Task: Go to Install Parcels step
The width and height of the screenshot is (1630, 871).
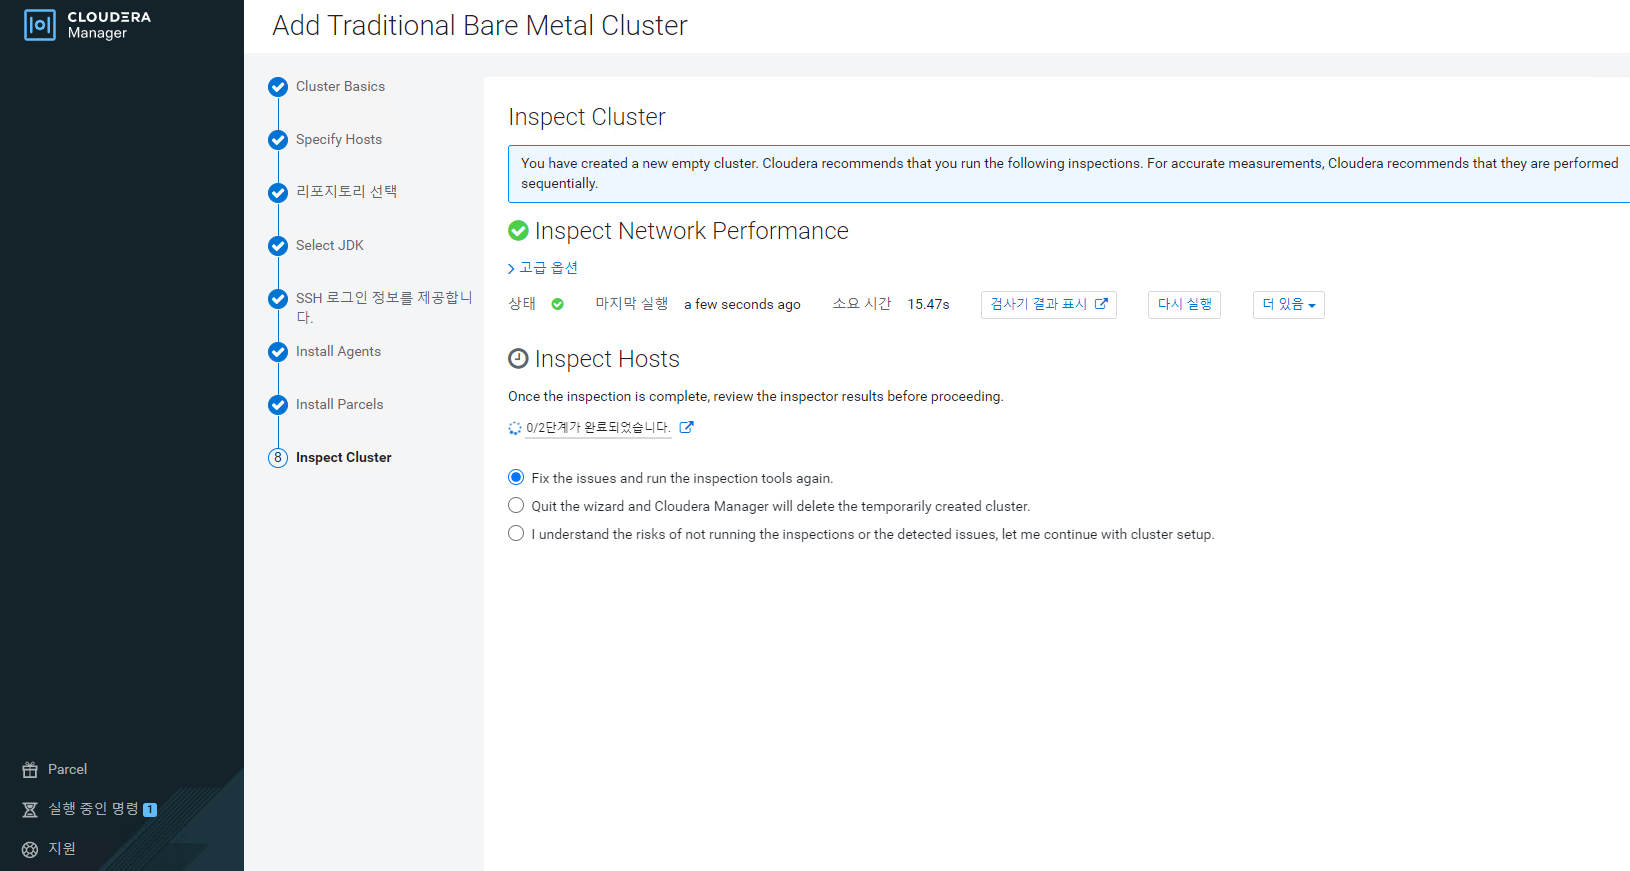Action: [x=339, y=405]
